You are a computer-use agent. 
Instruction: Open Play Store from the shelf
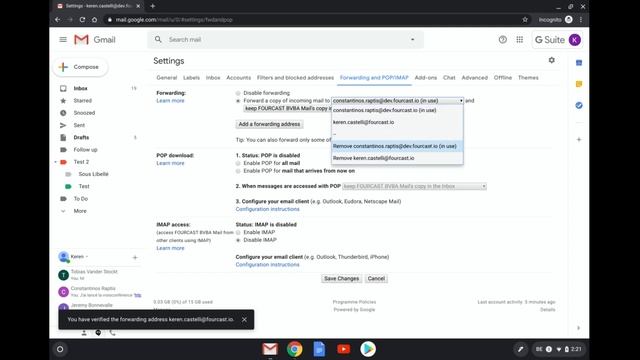[x=368, y=349]
